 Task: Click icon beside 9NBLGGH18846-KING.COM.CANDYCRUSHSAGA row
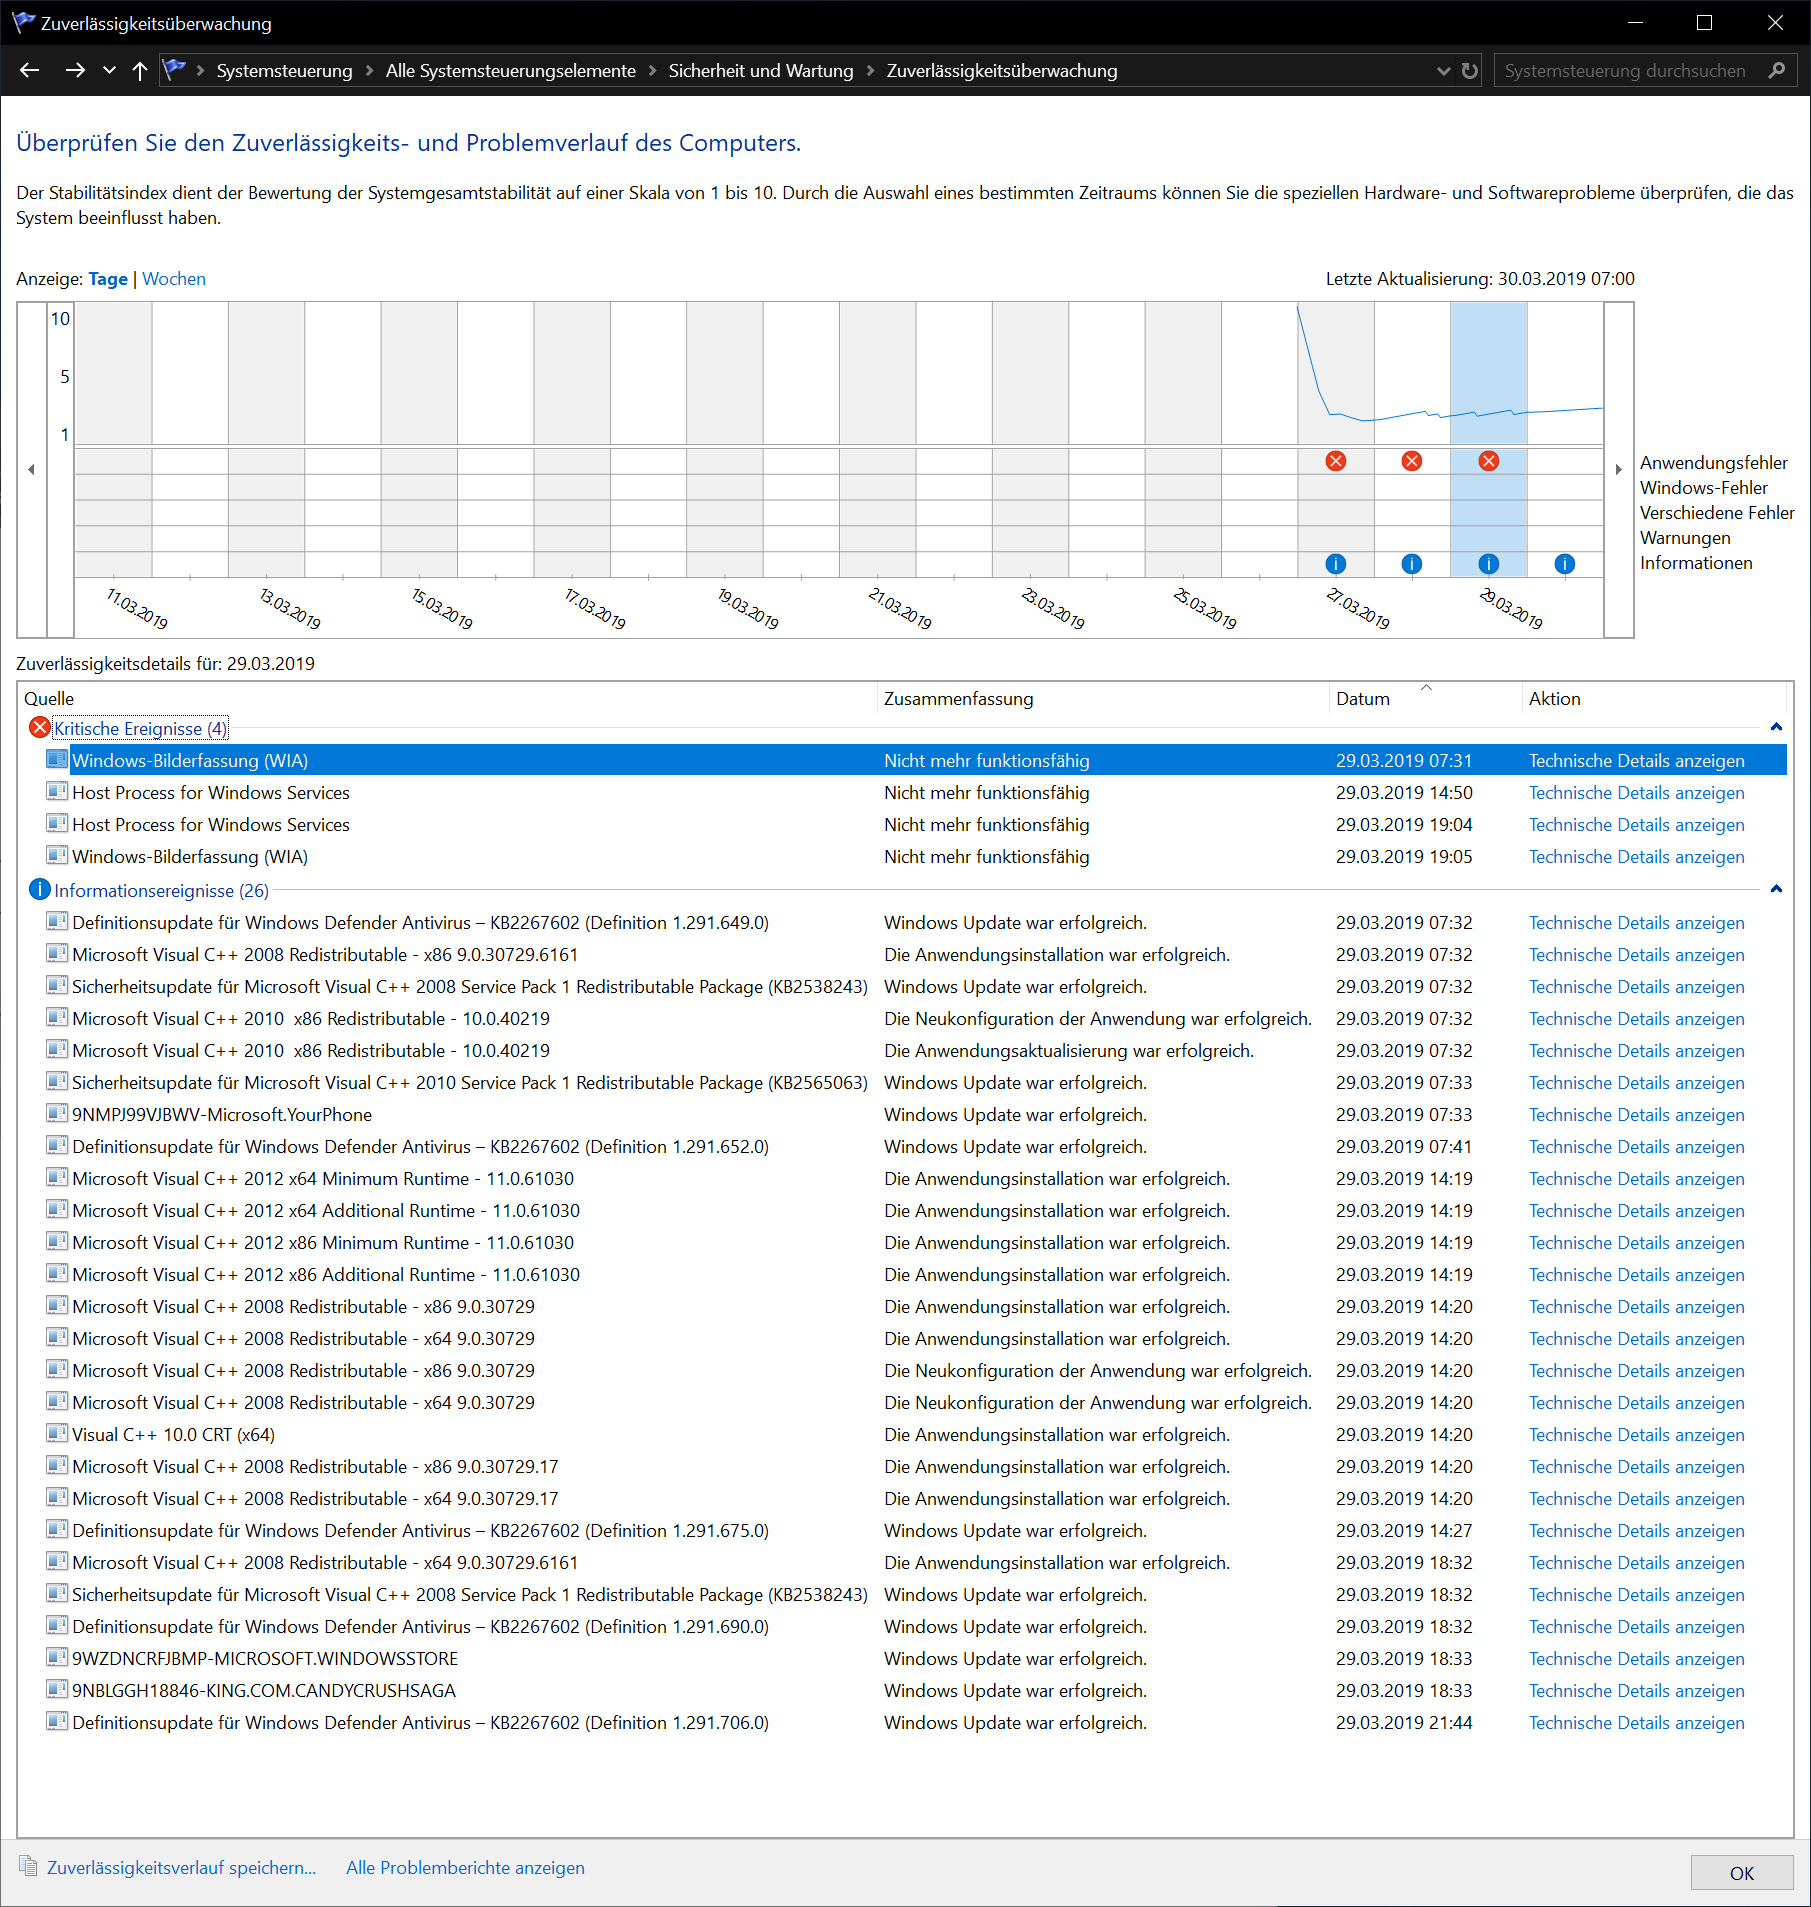pos(57,1689)
